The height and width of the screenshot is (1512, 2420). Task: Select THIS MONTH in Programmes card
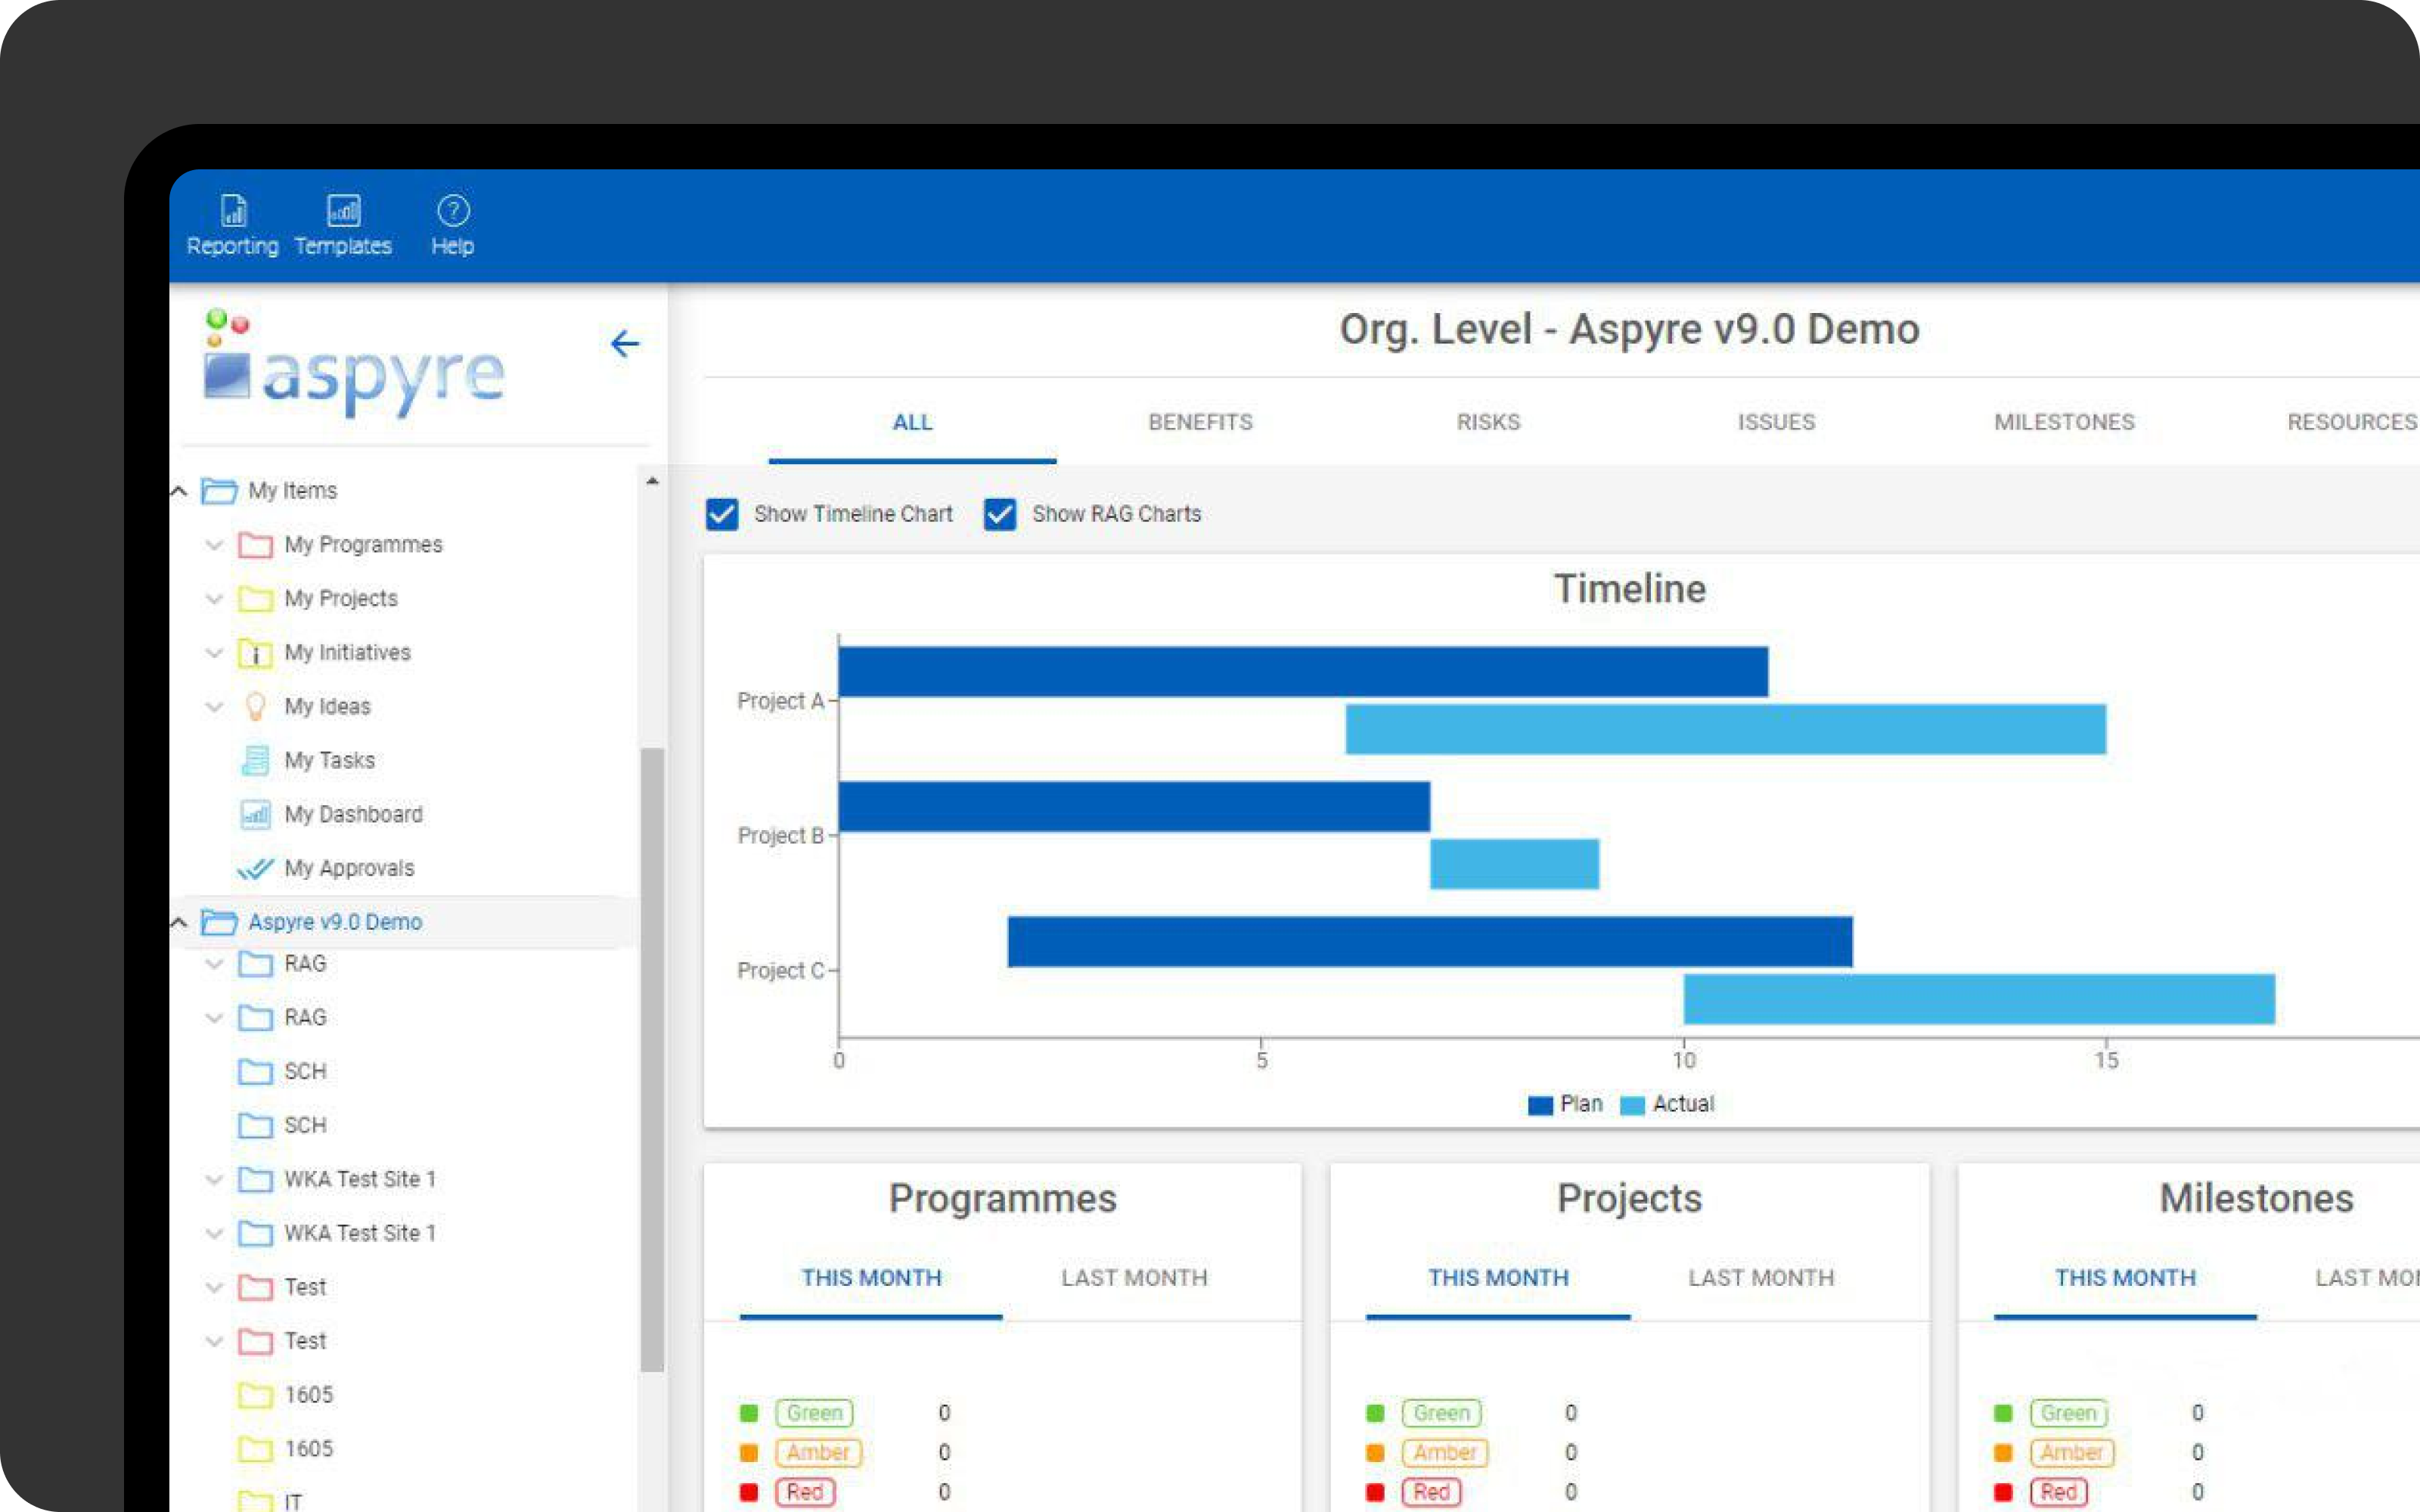[871, 1278]
